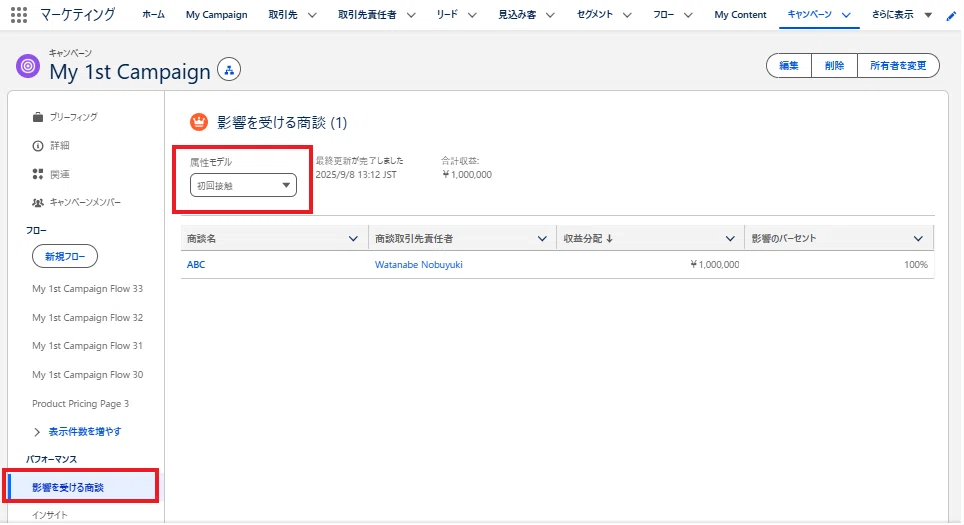
Task: Open campaign hierarchy icon next to title
Action: 229,70
